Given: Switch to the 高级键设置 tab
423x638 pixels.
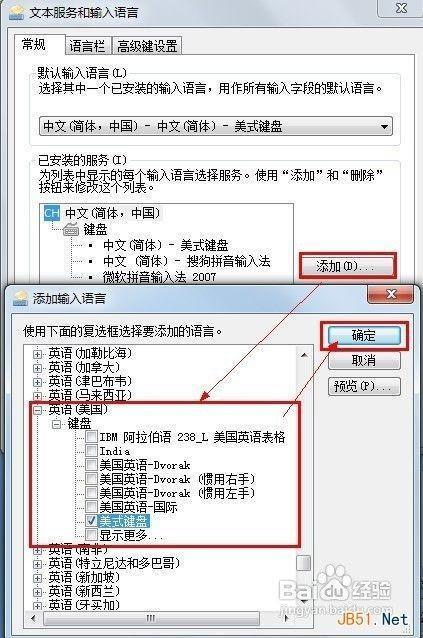Looking at the screenshot, I should coord(147,46).
